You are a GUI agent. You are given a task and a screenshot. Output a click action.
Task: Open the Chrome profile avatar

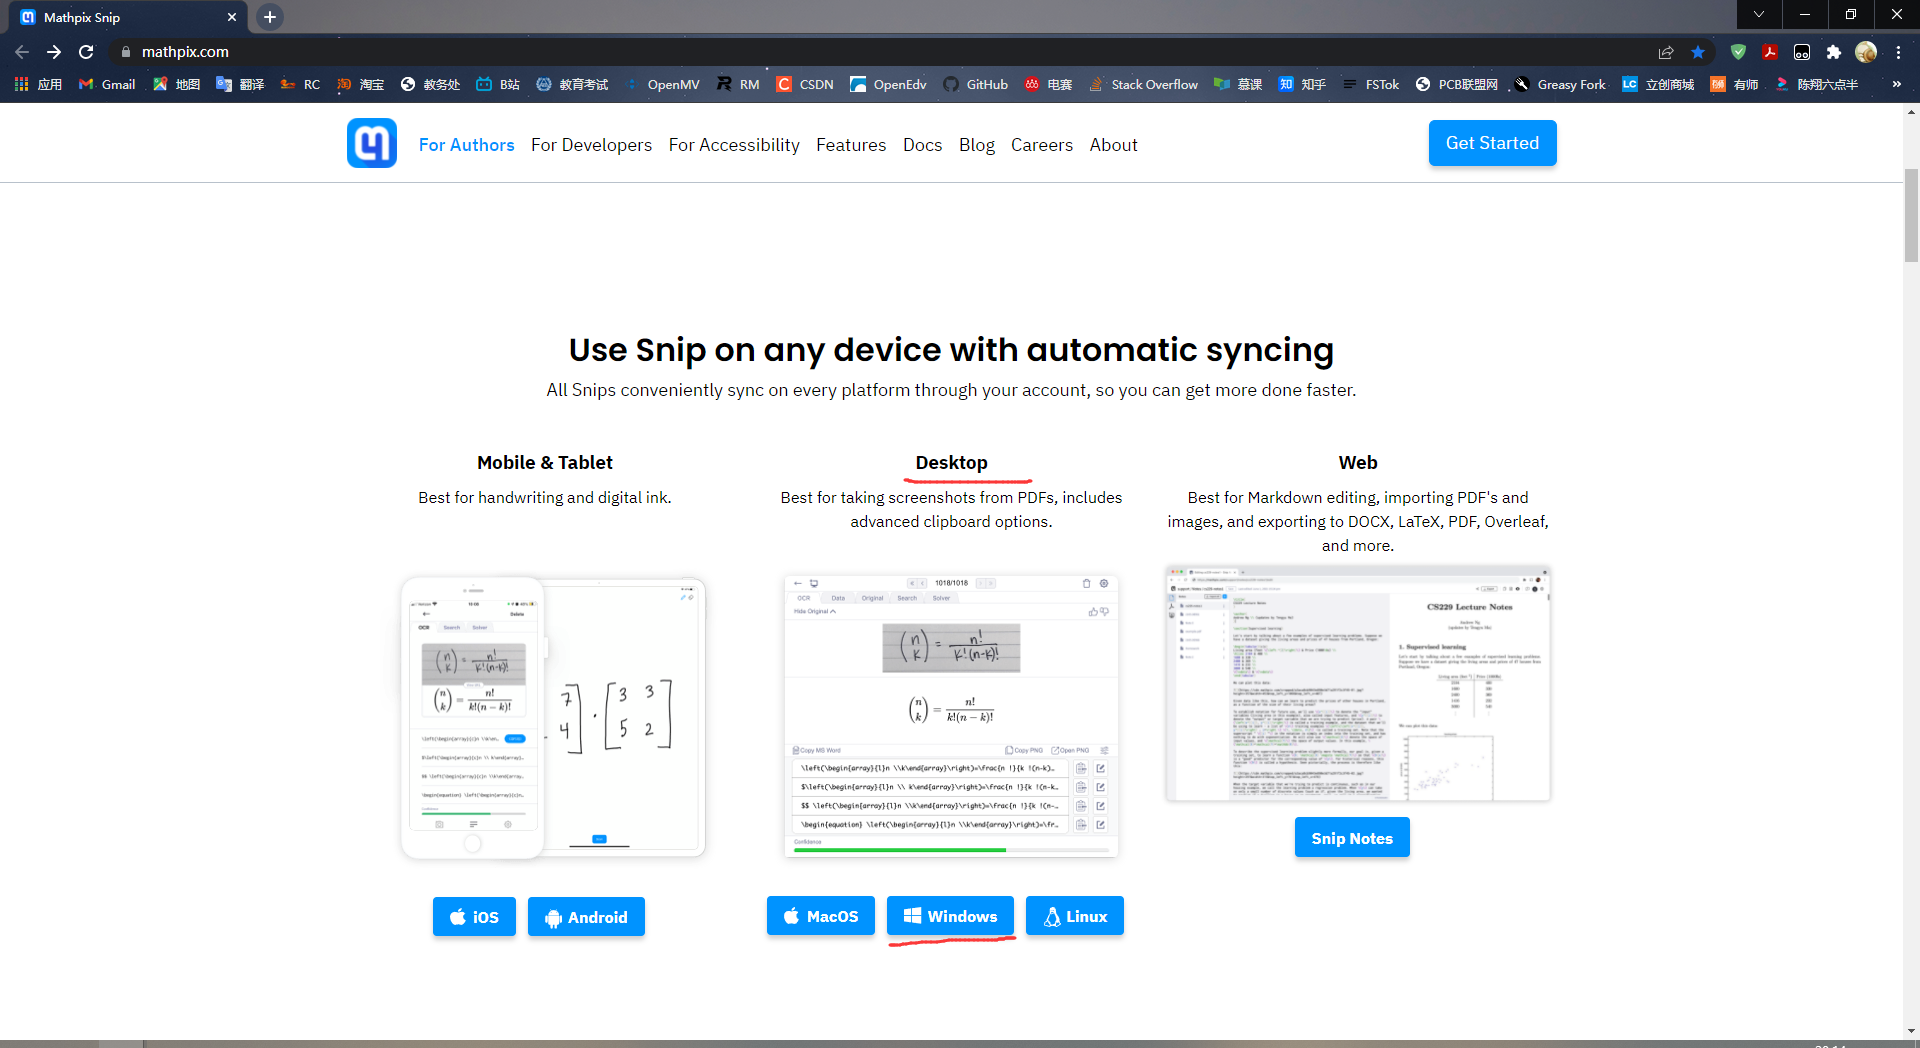tap(1866, 52)
